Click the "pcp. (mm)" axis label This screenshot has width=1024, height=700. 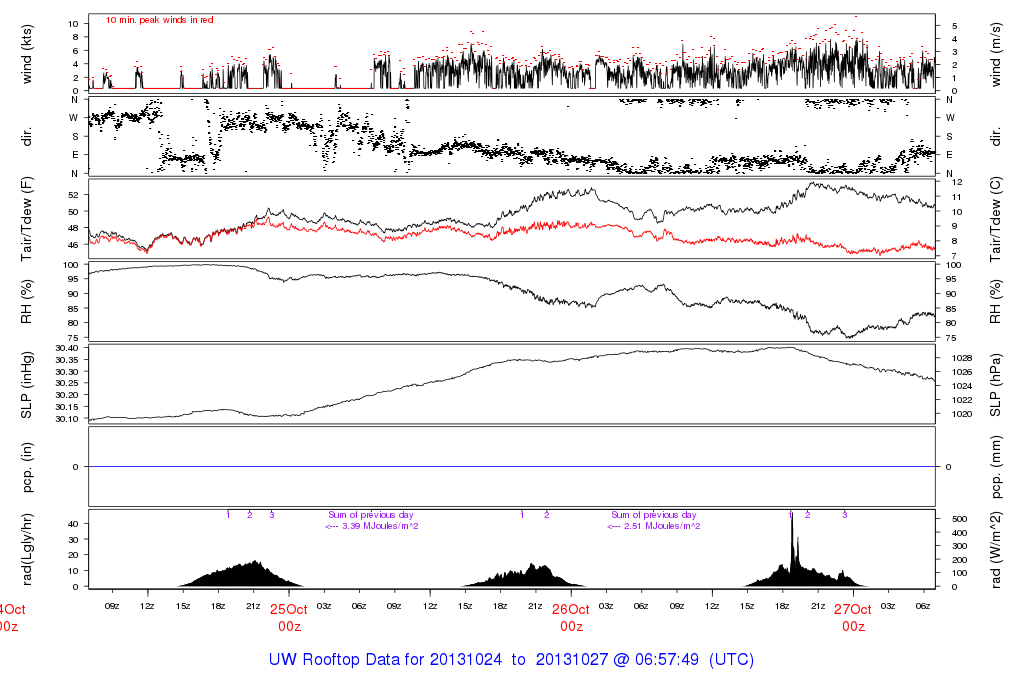[995, 467]
